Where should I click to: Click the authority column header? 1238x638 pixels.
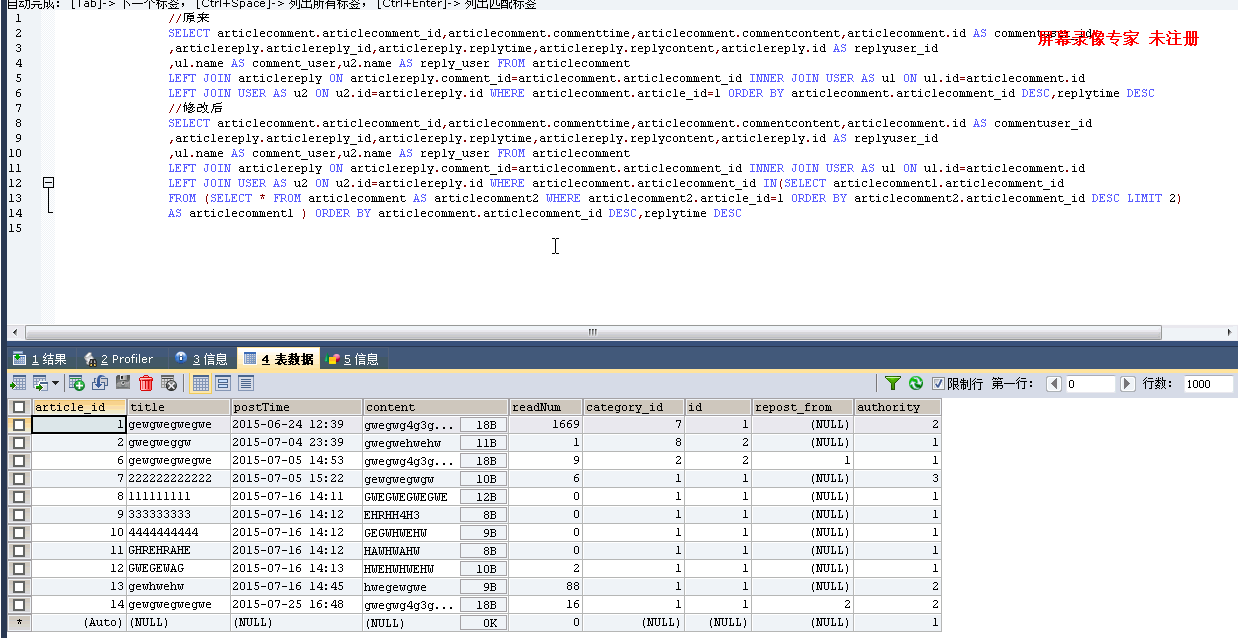tap(898, 407)
